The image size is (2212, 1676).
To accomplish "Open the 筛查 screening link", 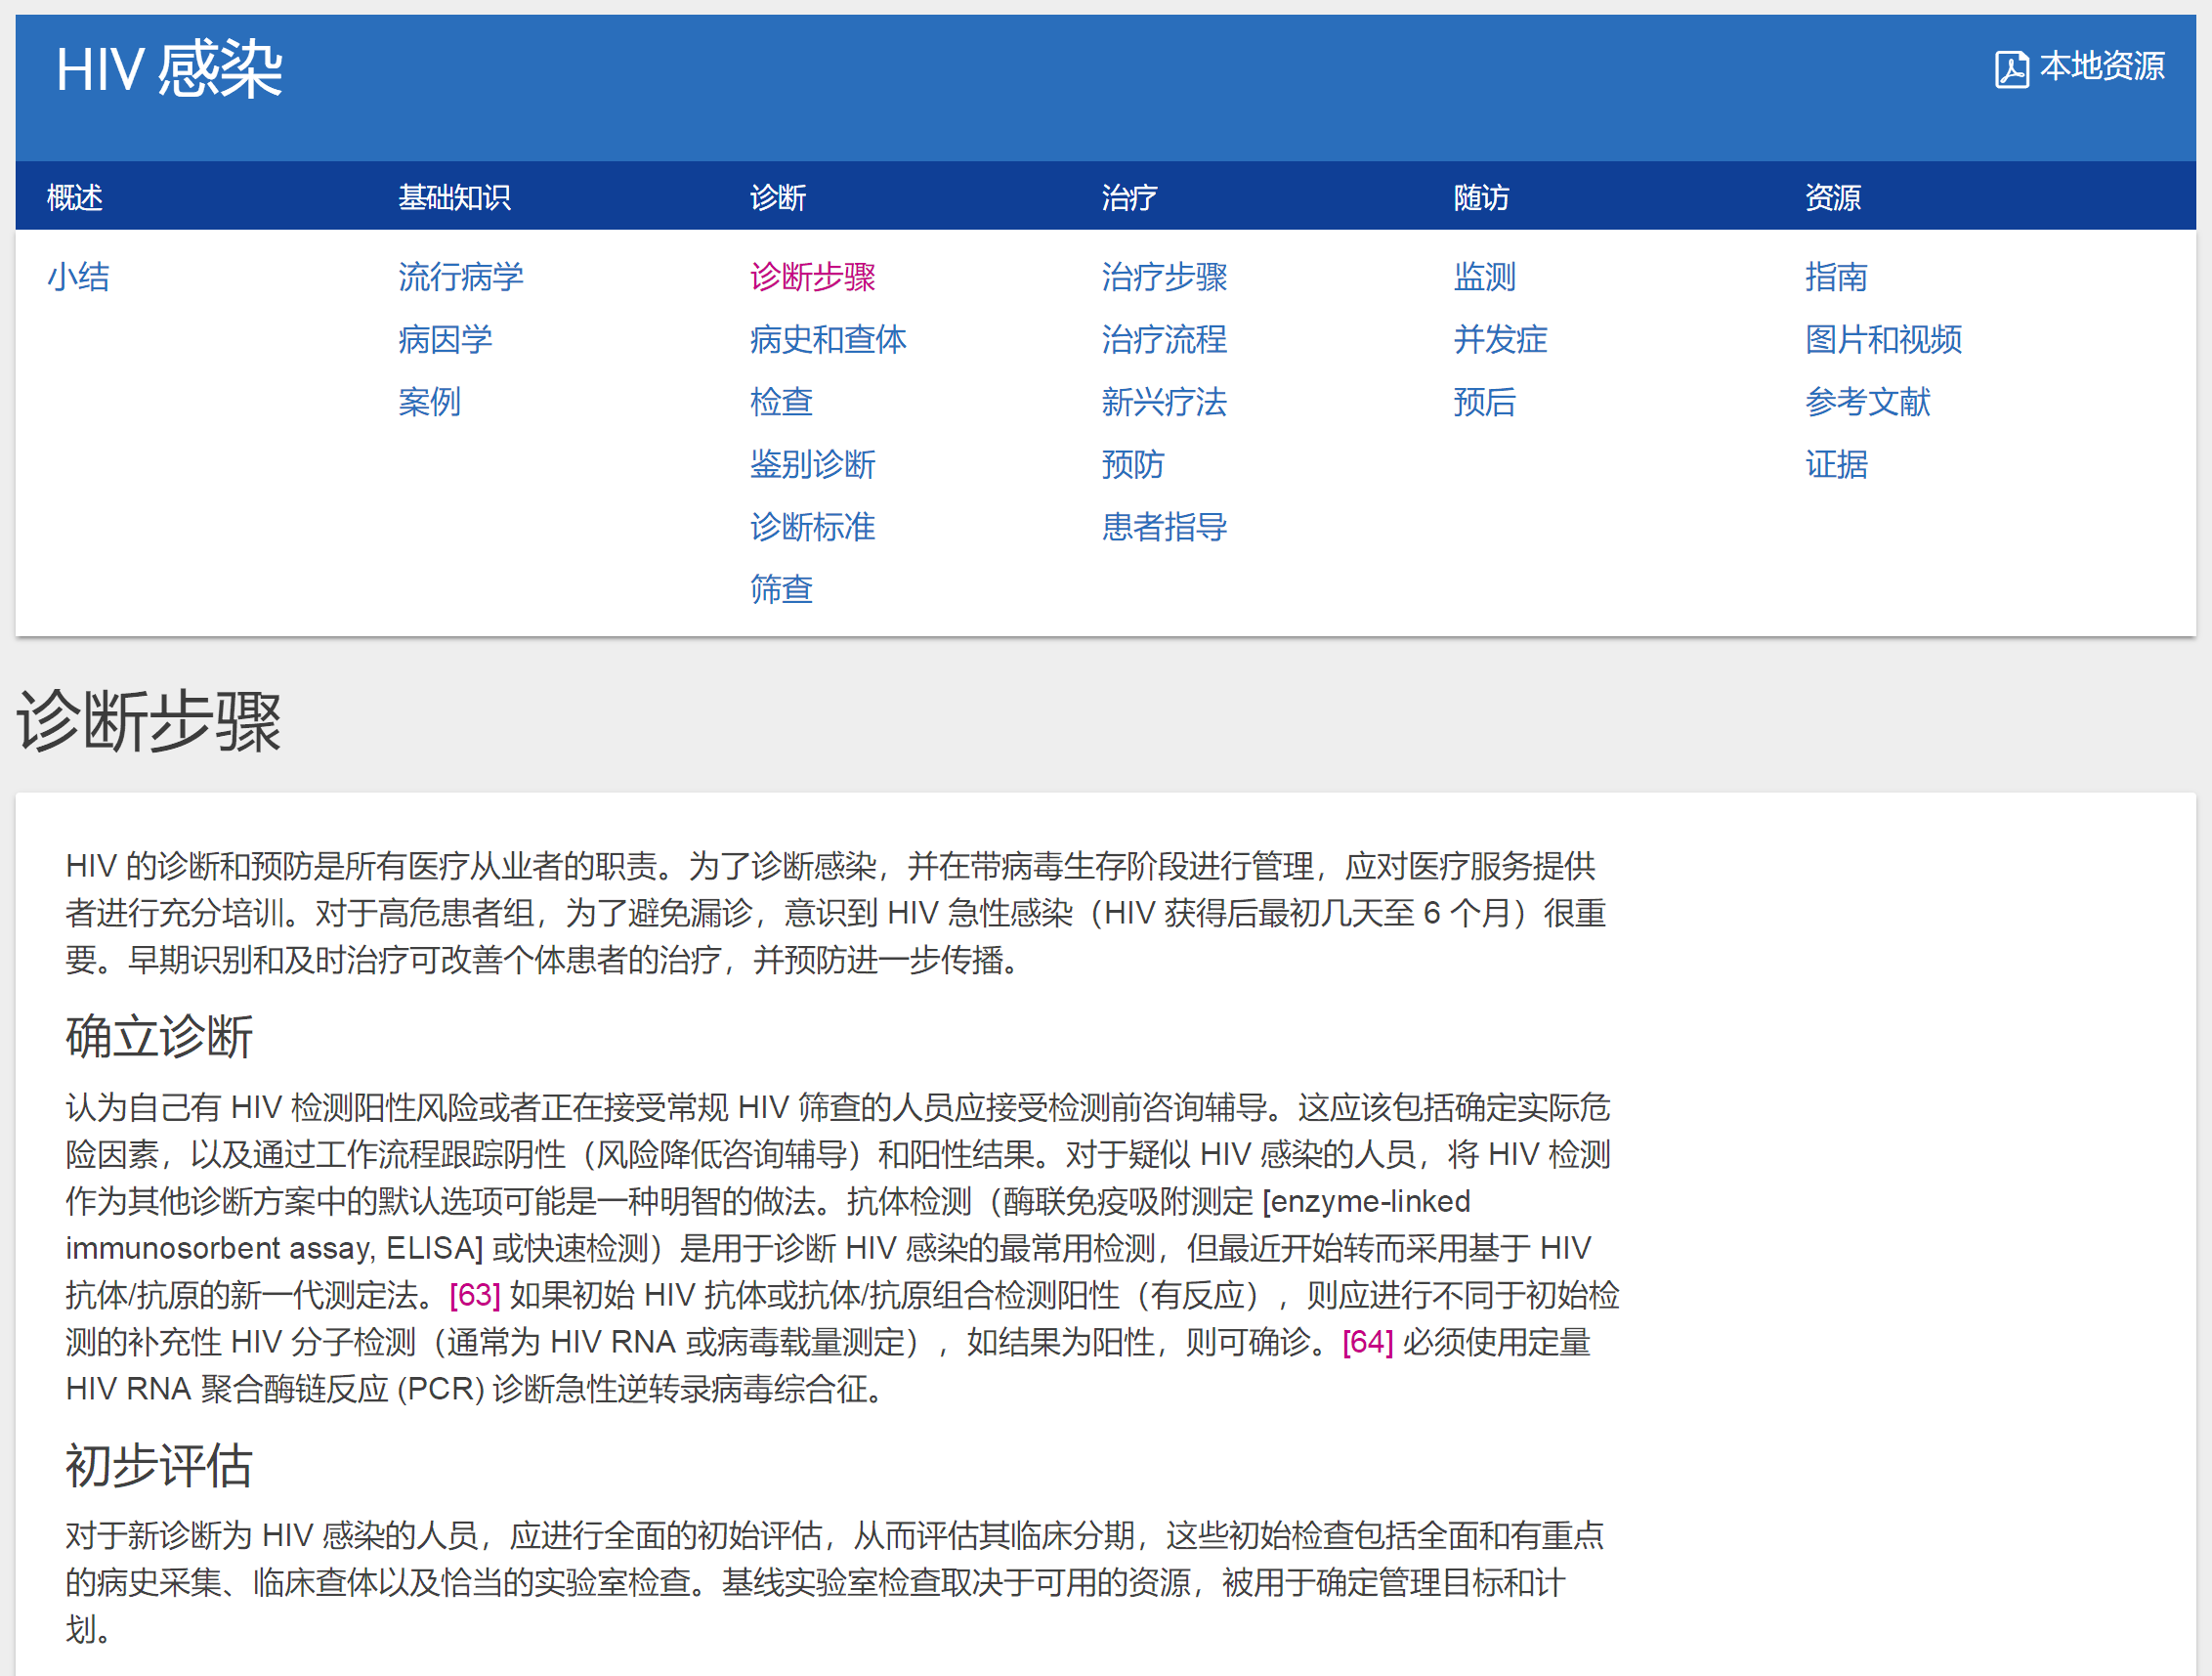I will pyautogui.click(x=781, y=590).
